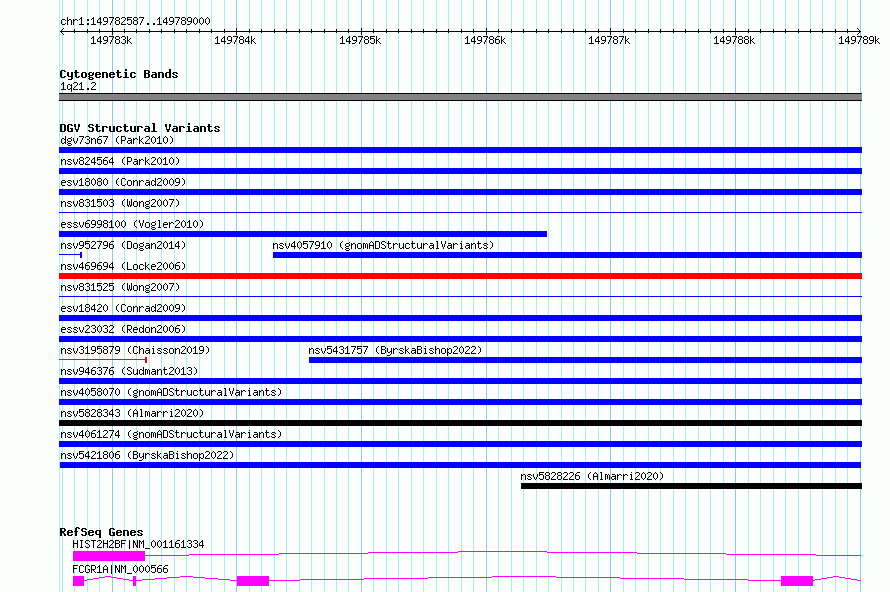Click the blue dgv73n67 variant bar
The height and width of the screenshot is (592, 890).
tap(460, 150)
